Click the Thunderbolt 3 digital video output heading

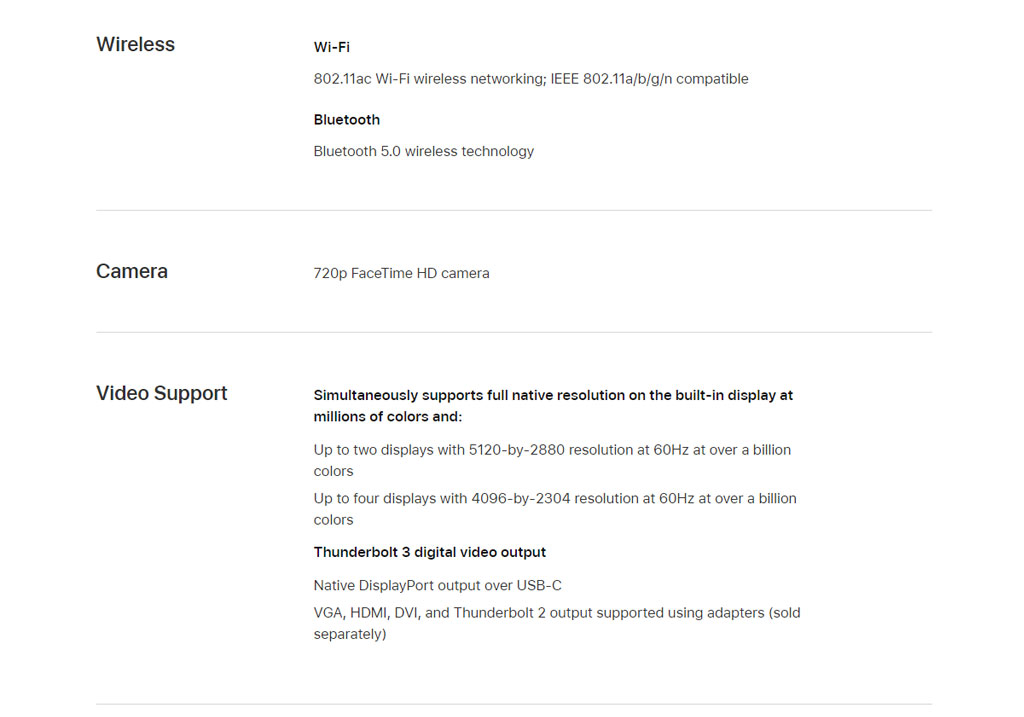[x=430, y=552]
